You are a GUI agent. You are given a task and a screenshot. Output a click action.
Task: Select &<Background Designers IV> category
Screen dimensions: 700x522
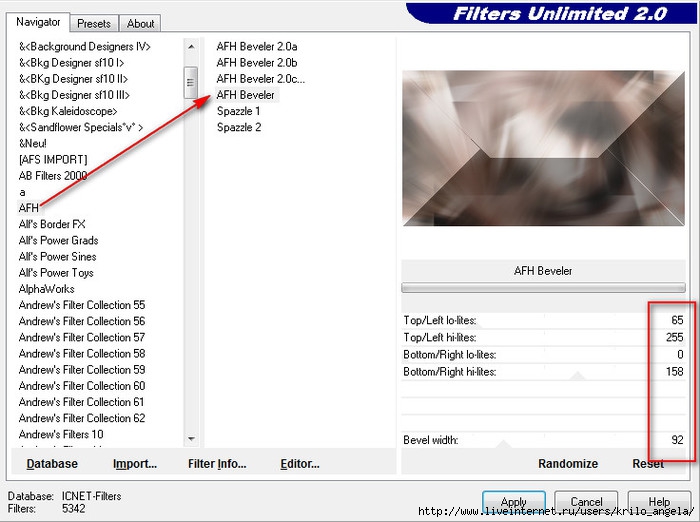pos(85,46)
